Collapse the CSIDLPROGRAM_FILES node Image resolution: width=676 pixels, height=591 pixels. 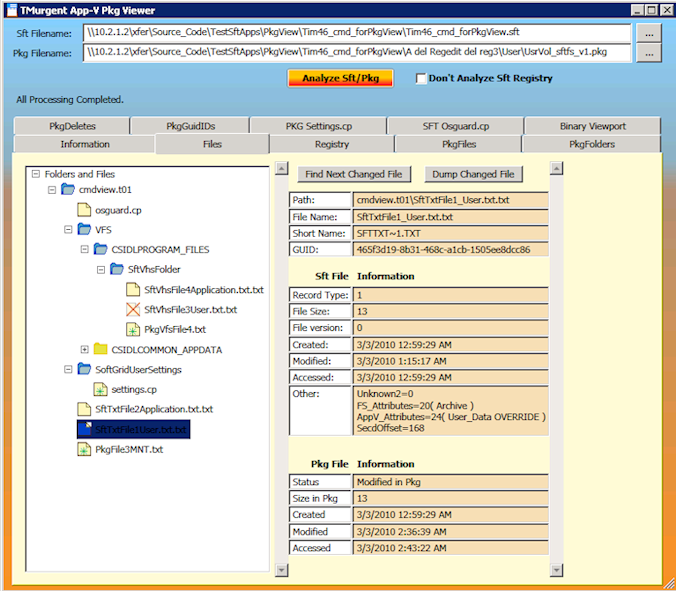click(84, 249)
